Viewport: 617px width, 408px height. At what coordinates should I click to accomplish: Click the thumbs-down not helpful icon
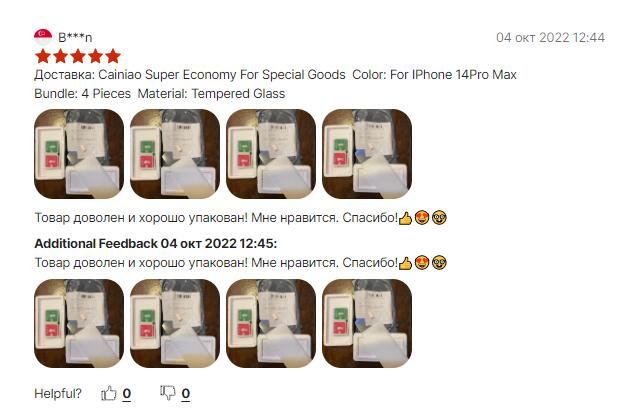pyautogui.click(x=168, y=393)
